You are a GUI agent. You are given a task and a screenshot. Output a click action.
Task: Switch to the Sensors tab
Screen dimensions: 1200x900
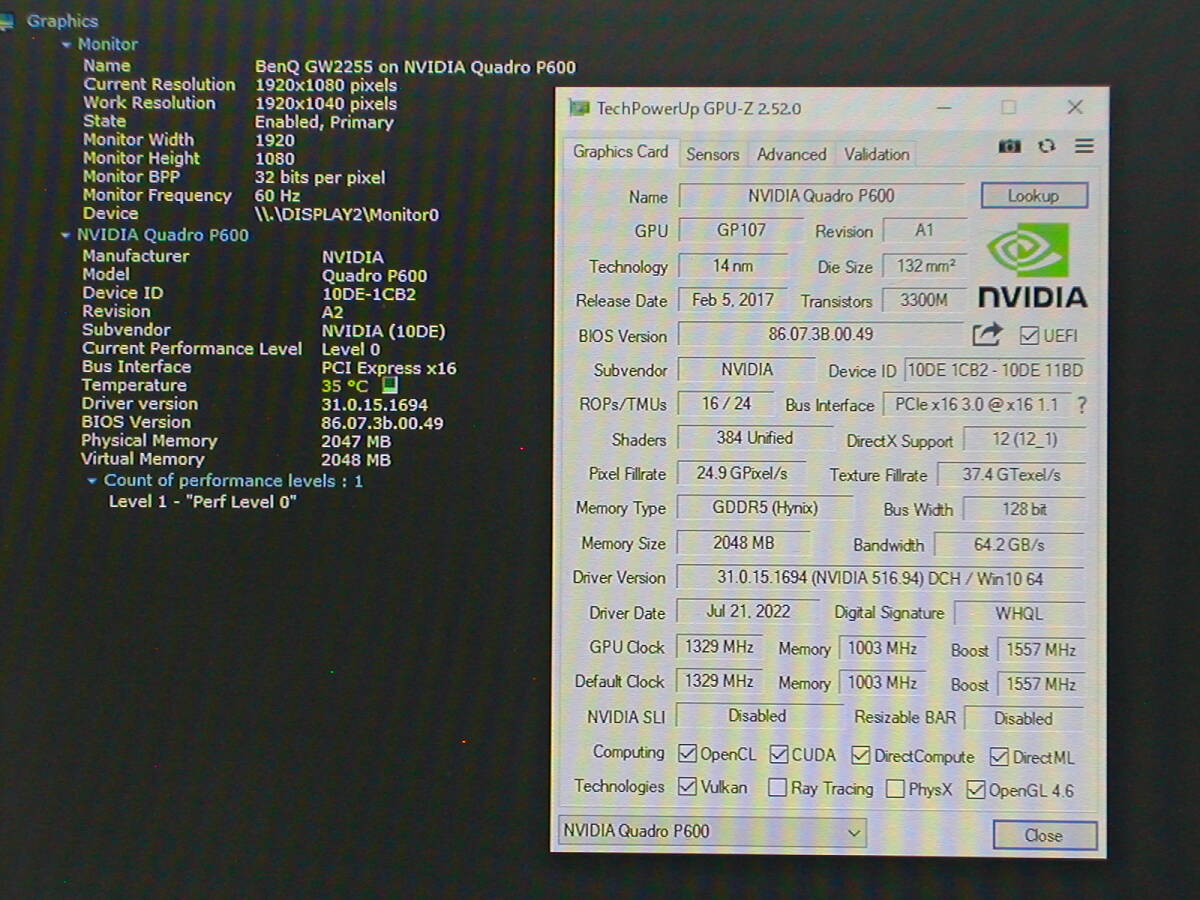[x=713, y=154]
